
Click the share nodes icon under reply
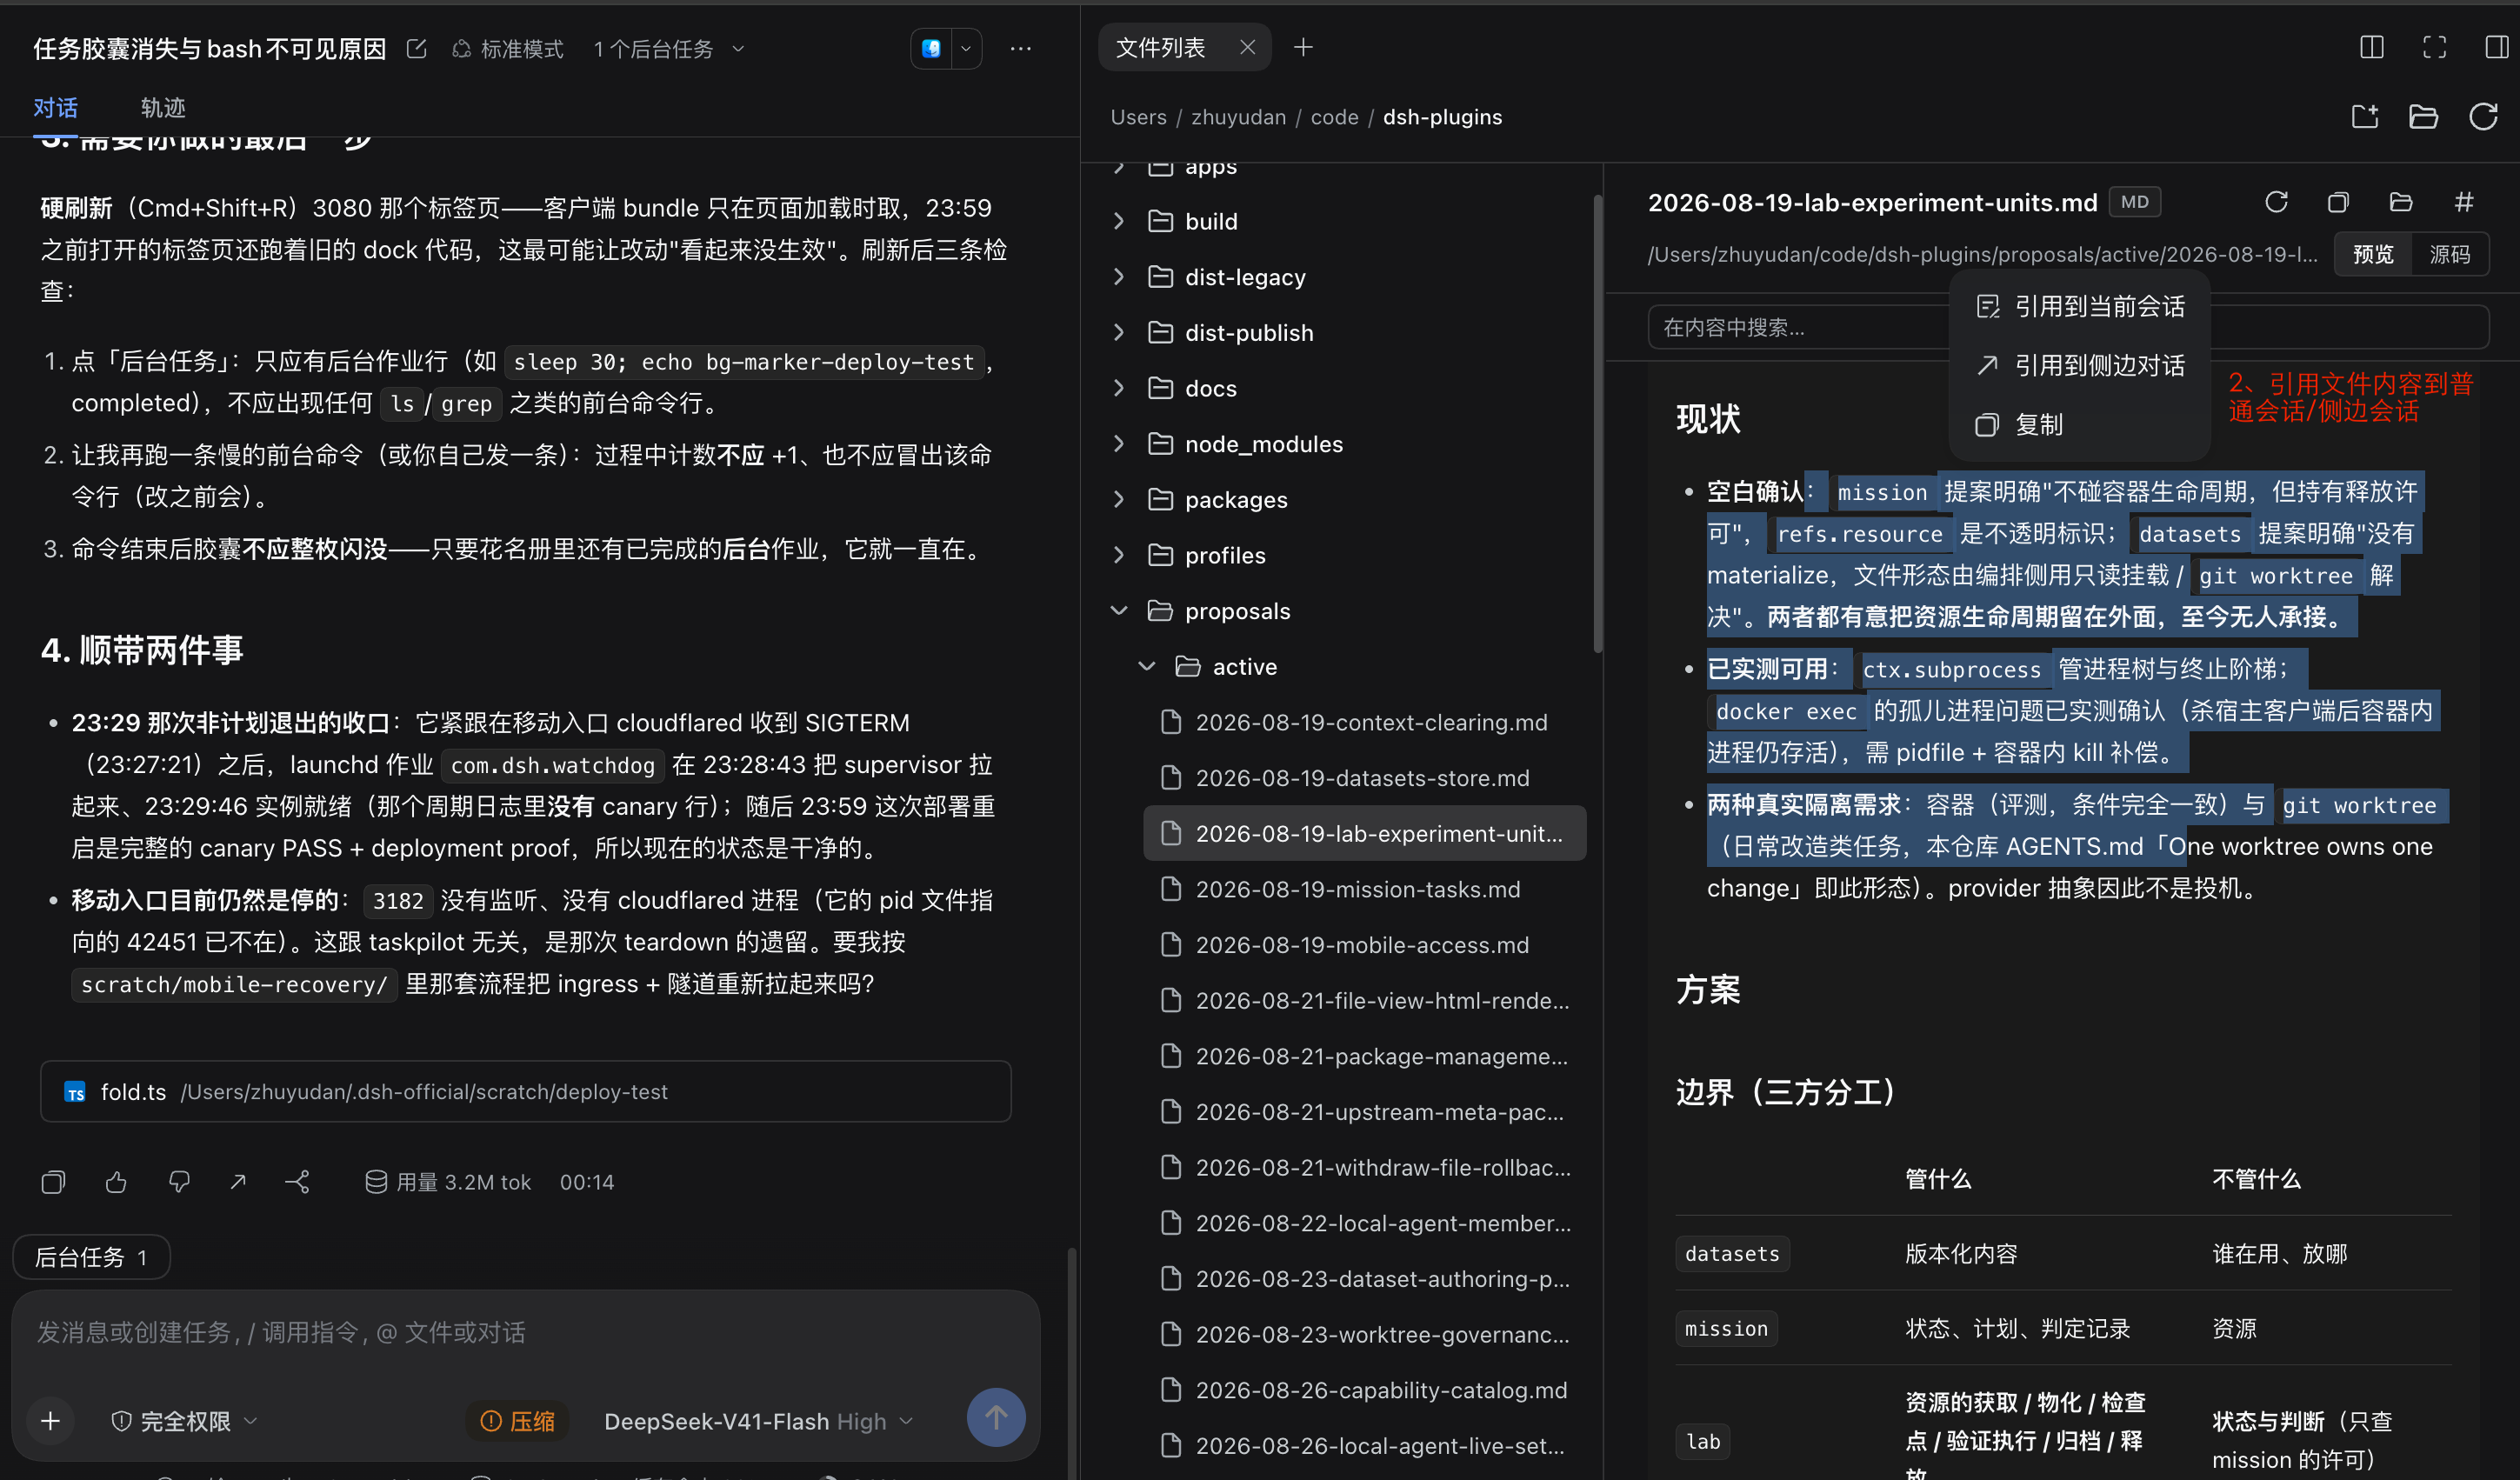[298, 1182]
